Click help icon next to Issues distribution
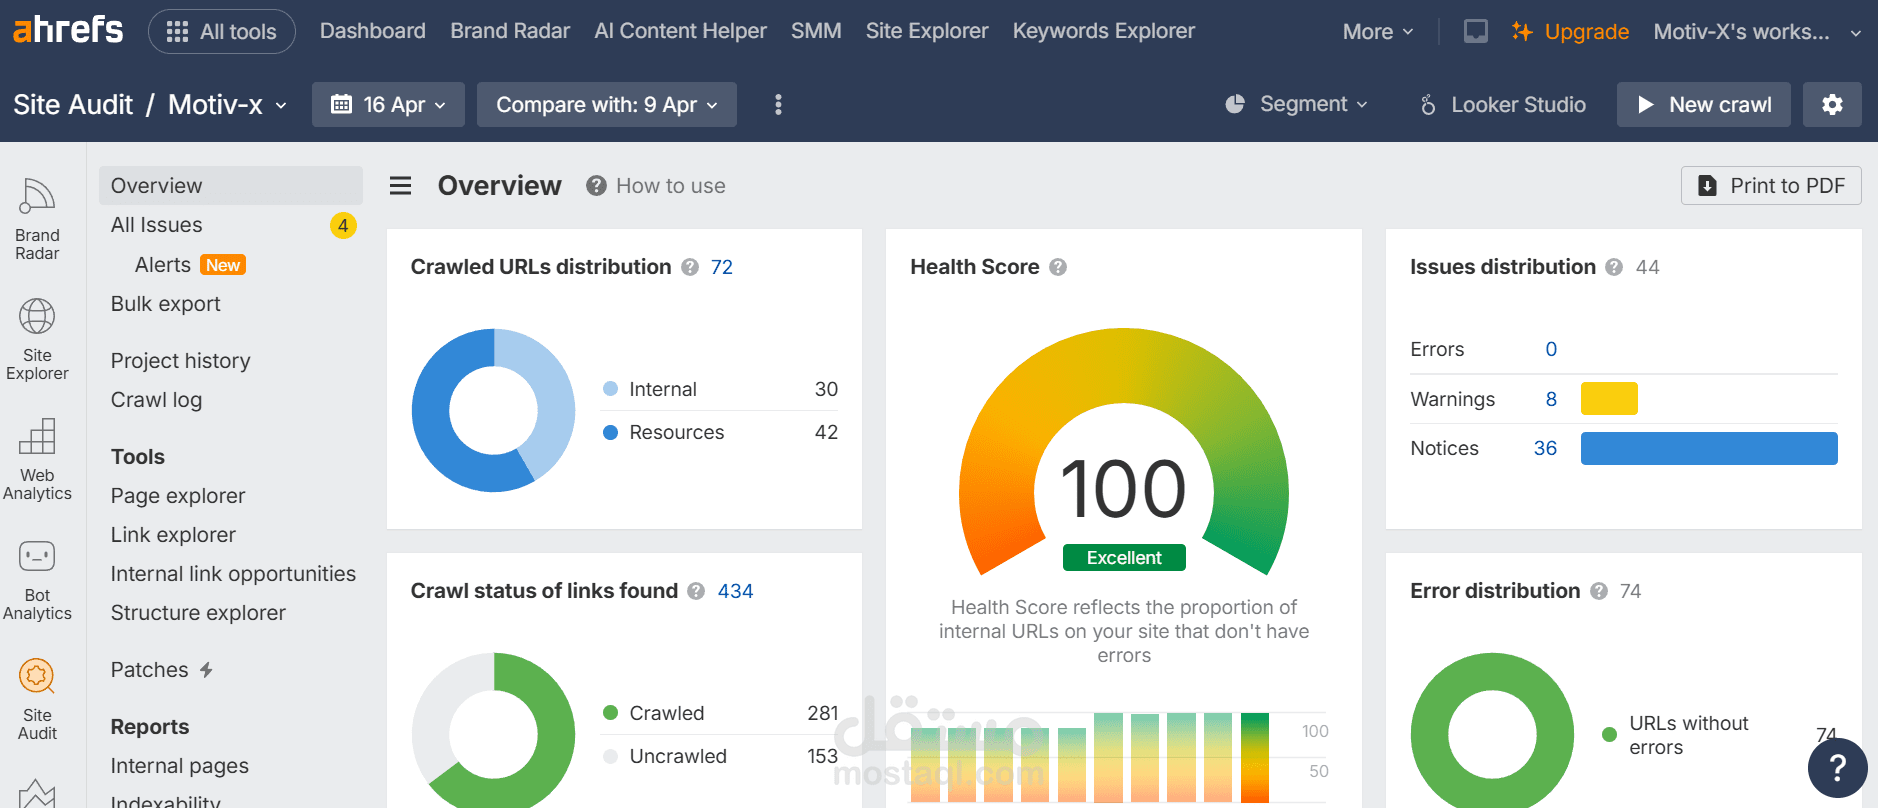1878x808 pixels. coord(1614,267)
